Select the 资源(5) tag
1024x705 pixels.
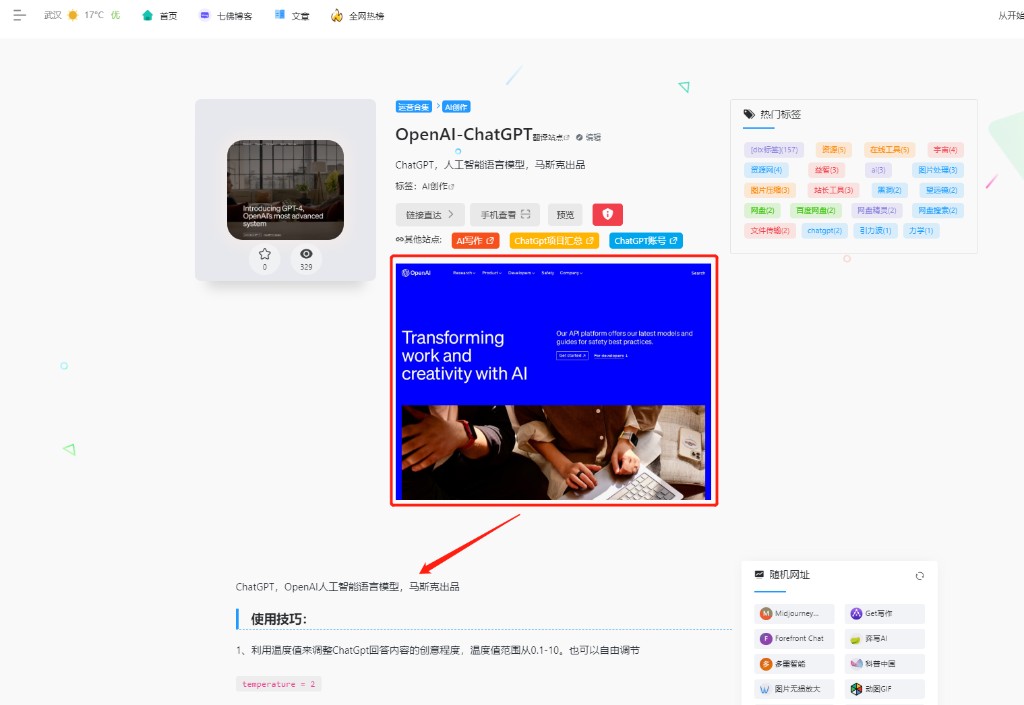pos(833,149)
